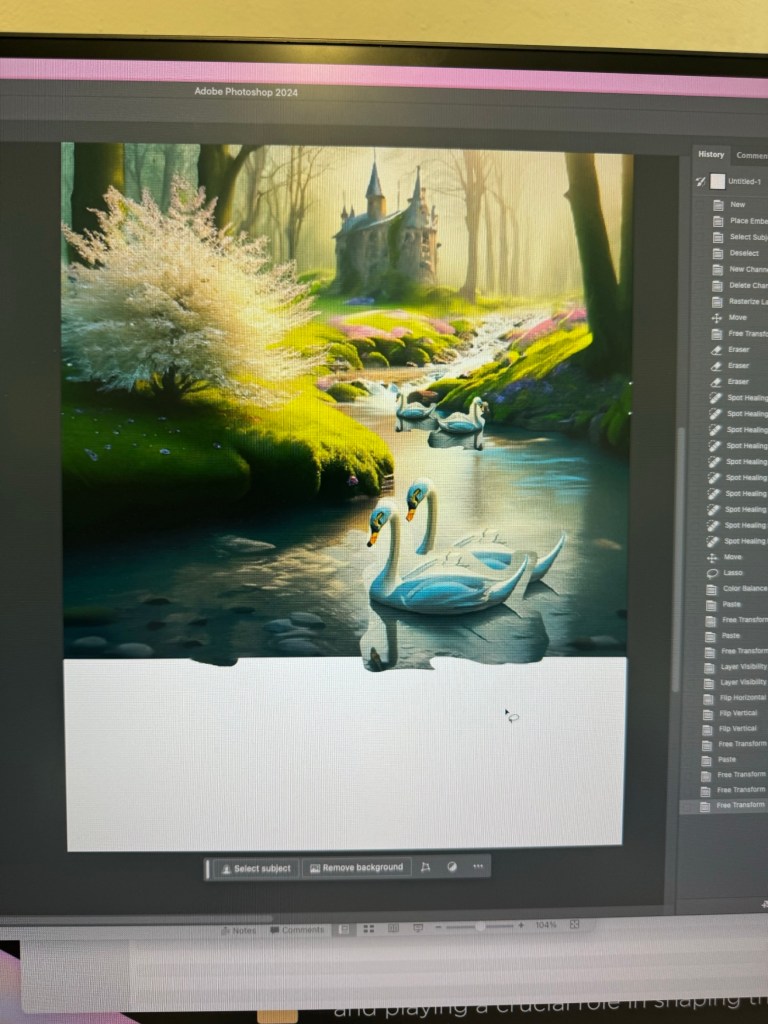The image size is (768, 1024).
Task: Switch to the Comments panel tab
Action: [x=750, y=156]
